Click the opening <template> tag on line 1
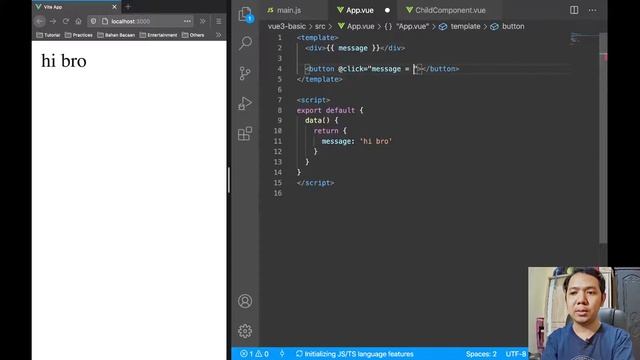640x360 pixels. (x=318, y=38)
